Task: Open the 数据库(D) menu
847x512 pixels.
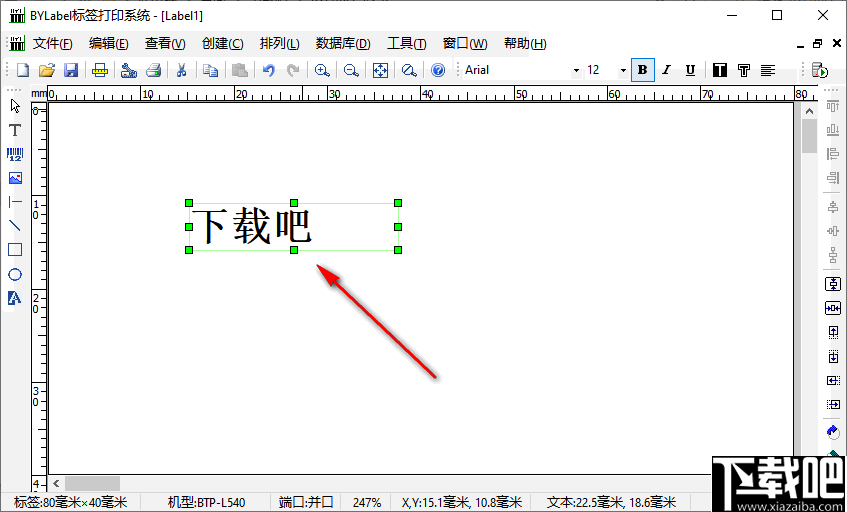Action: point(343,44)
